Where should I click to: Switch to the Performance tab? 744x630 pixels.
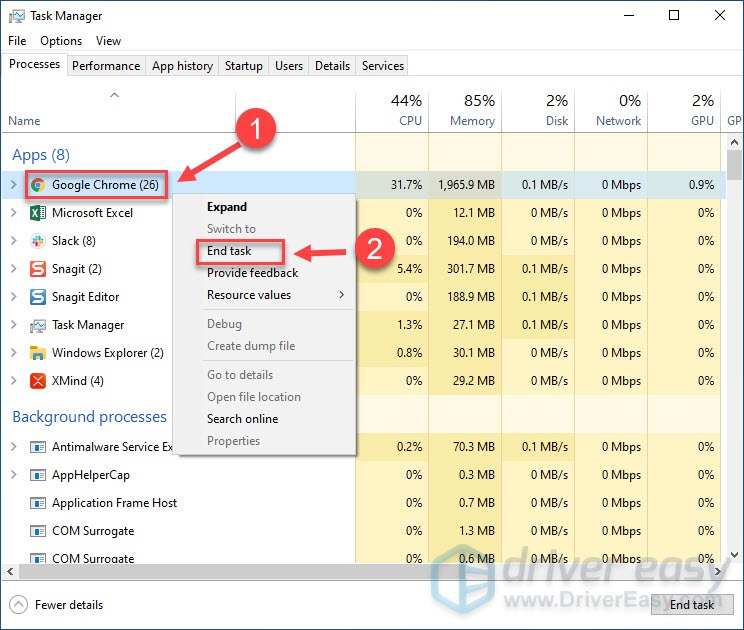tap(106, 66)
